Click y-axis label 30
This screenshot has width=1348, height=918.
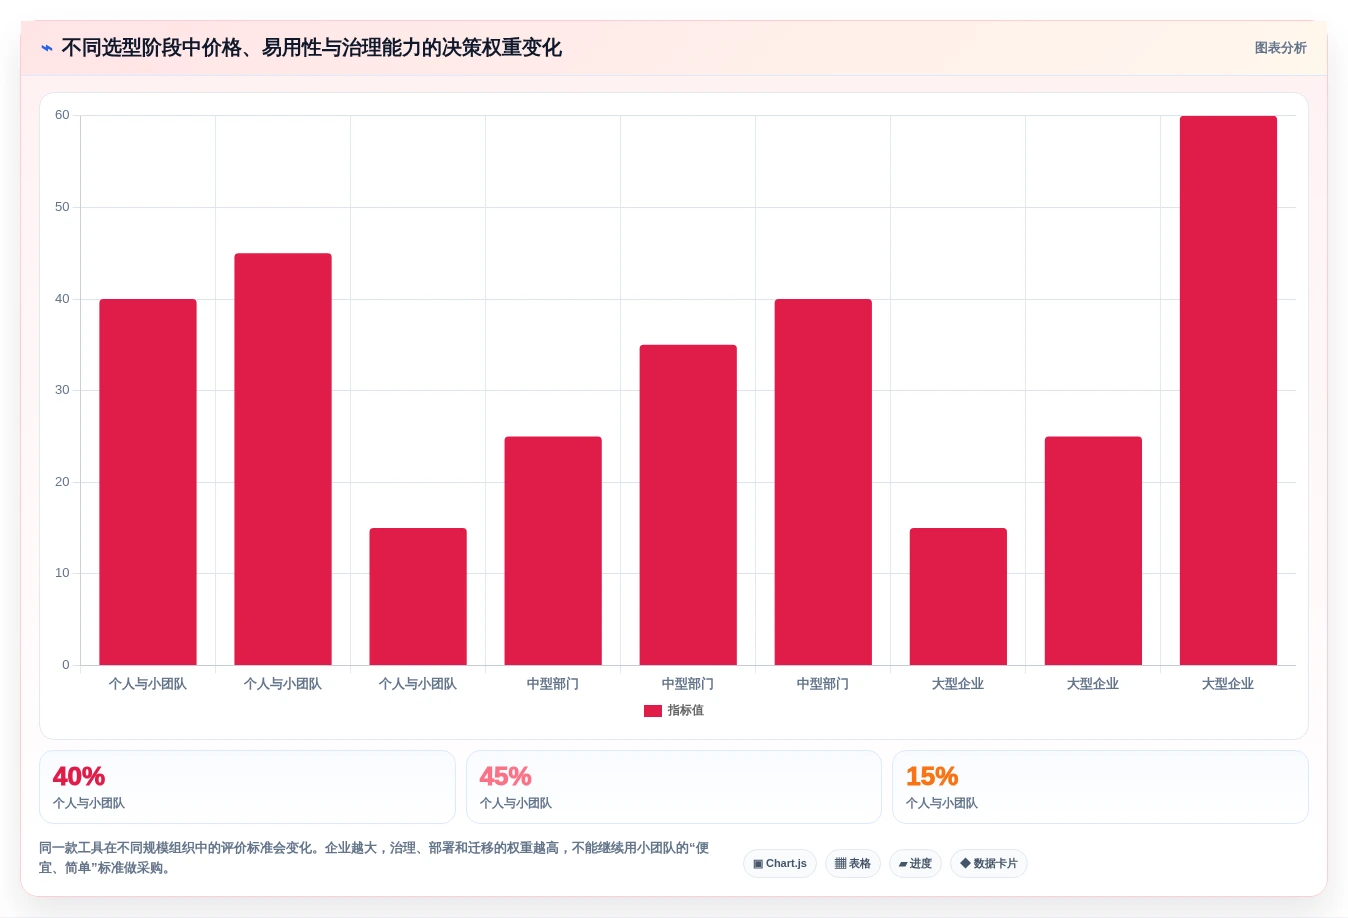pyautogui.click(x=62, y=390)
